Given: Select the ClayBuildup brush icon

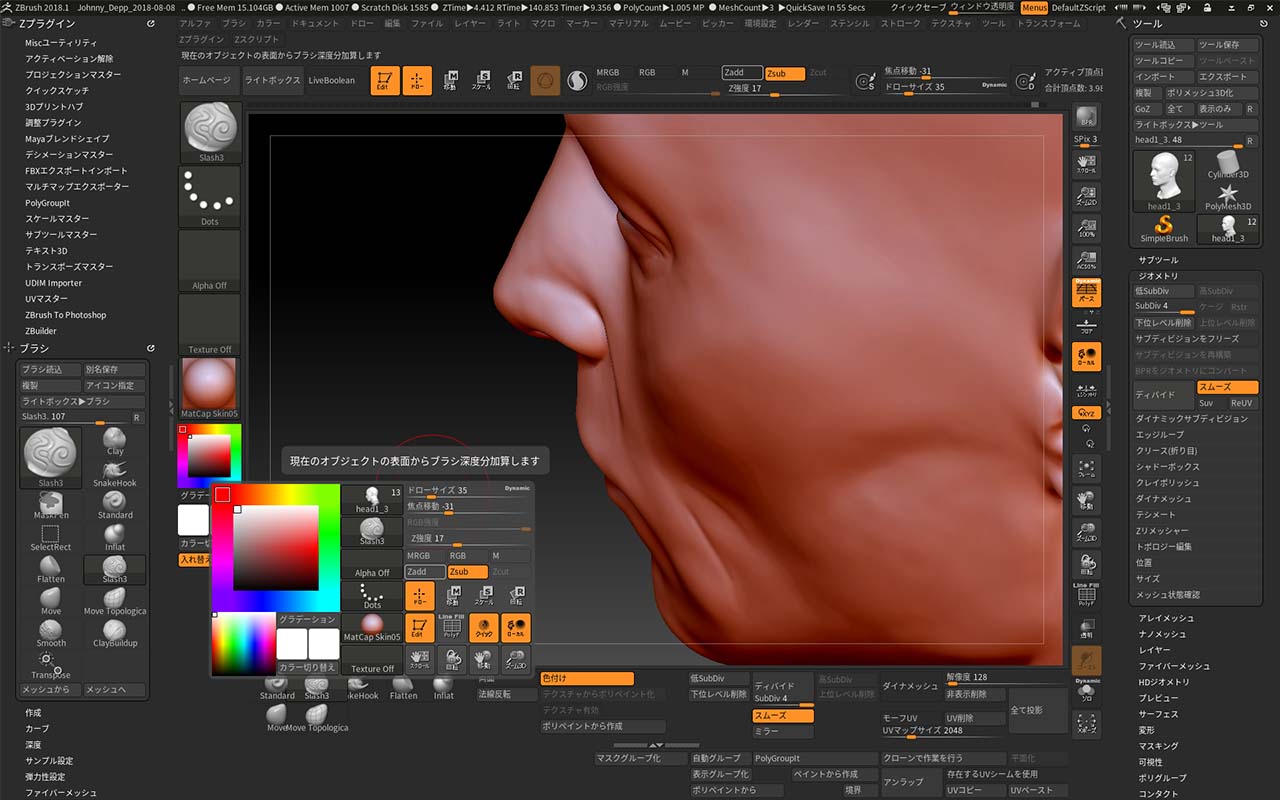Looking at the screenshot, I should click(x=115, y=633).
